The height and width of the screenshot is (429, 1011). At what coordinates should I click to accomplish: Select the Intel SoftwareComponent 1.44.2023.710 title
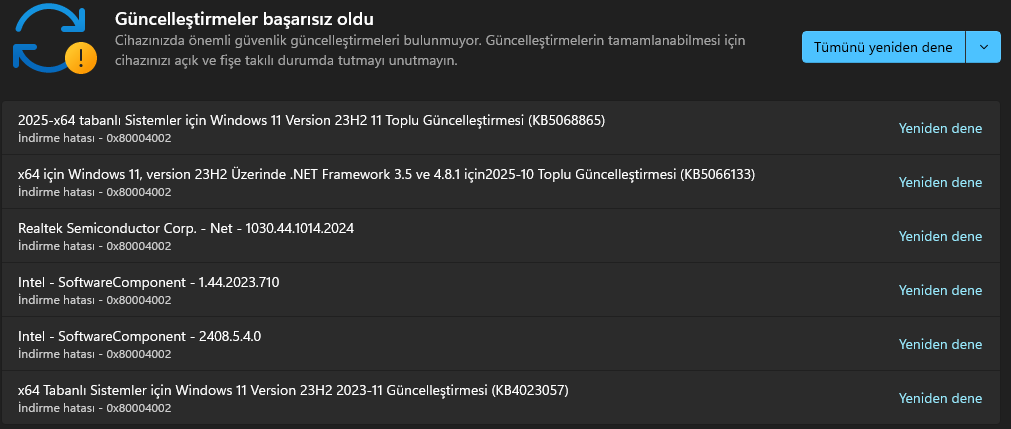click(x=148, y=282)
